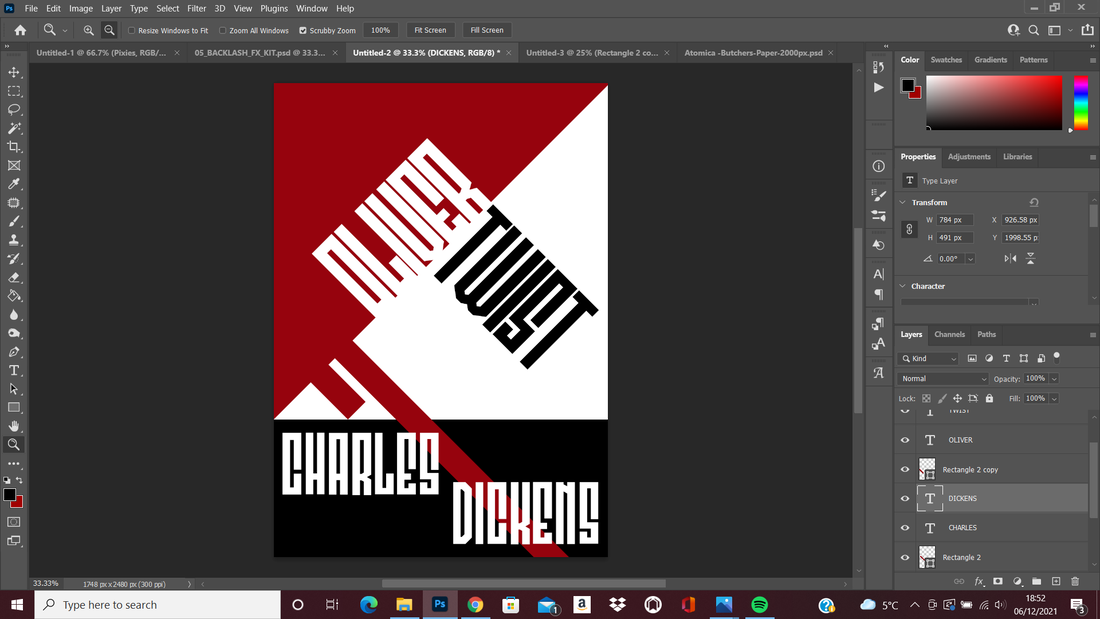Select the Clone Stamp tool
The width and height of the screenshot is (1100, 619).
tap(14, 240)
